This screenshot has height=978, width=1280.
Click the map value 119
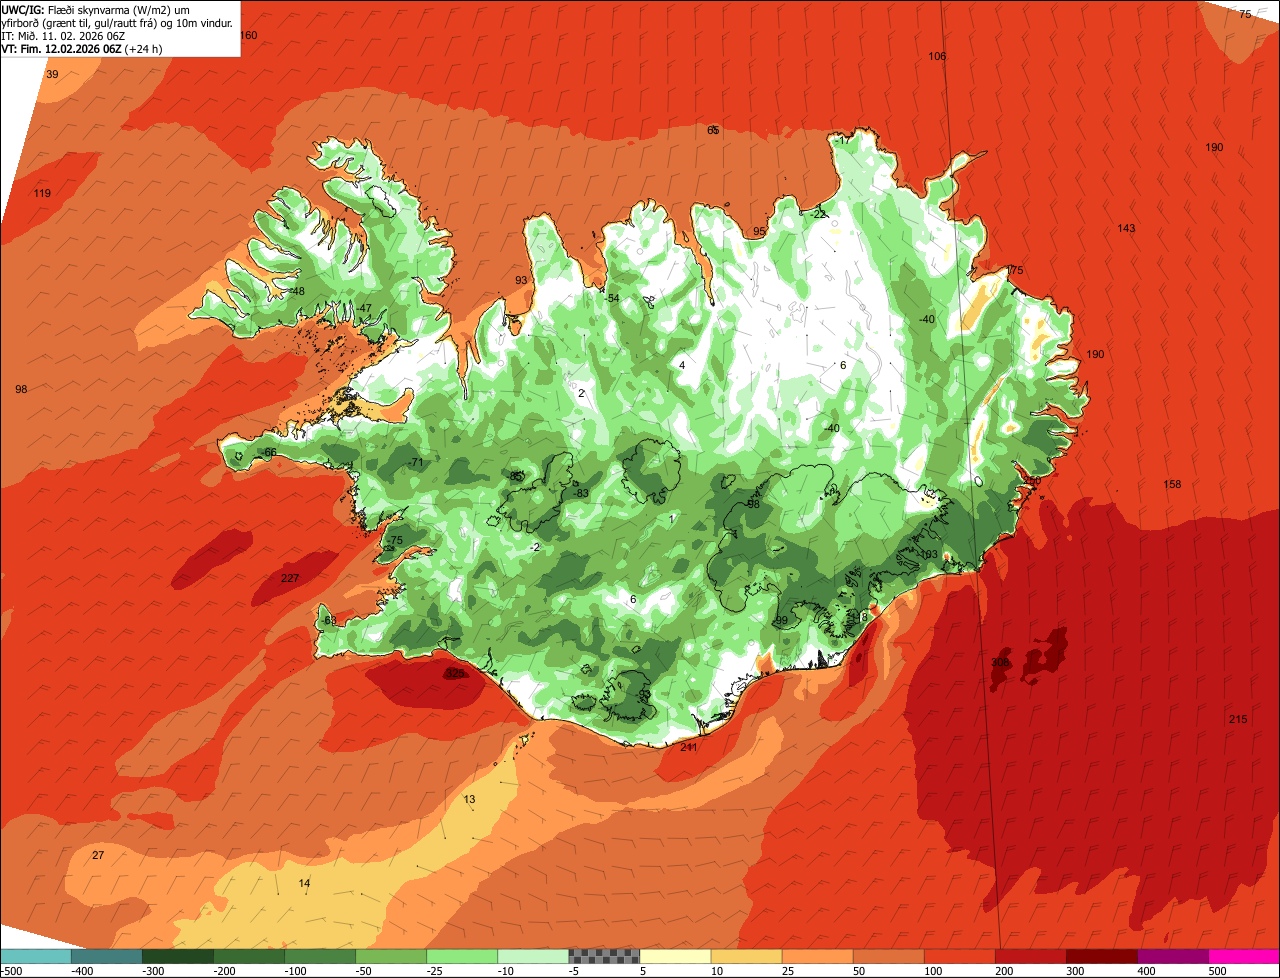pos(42,193)
